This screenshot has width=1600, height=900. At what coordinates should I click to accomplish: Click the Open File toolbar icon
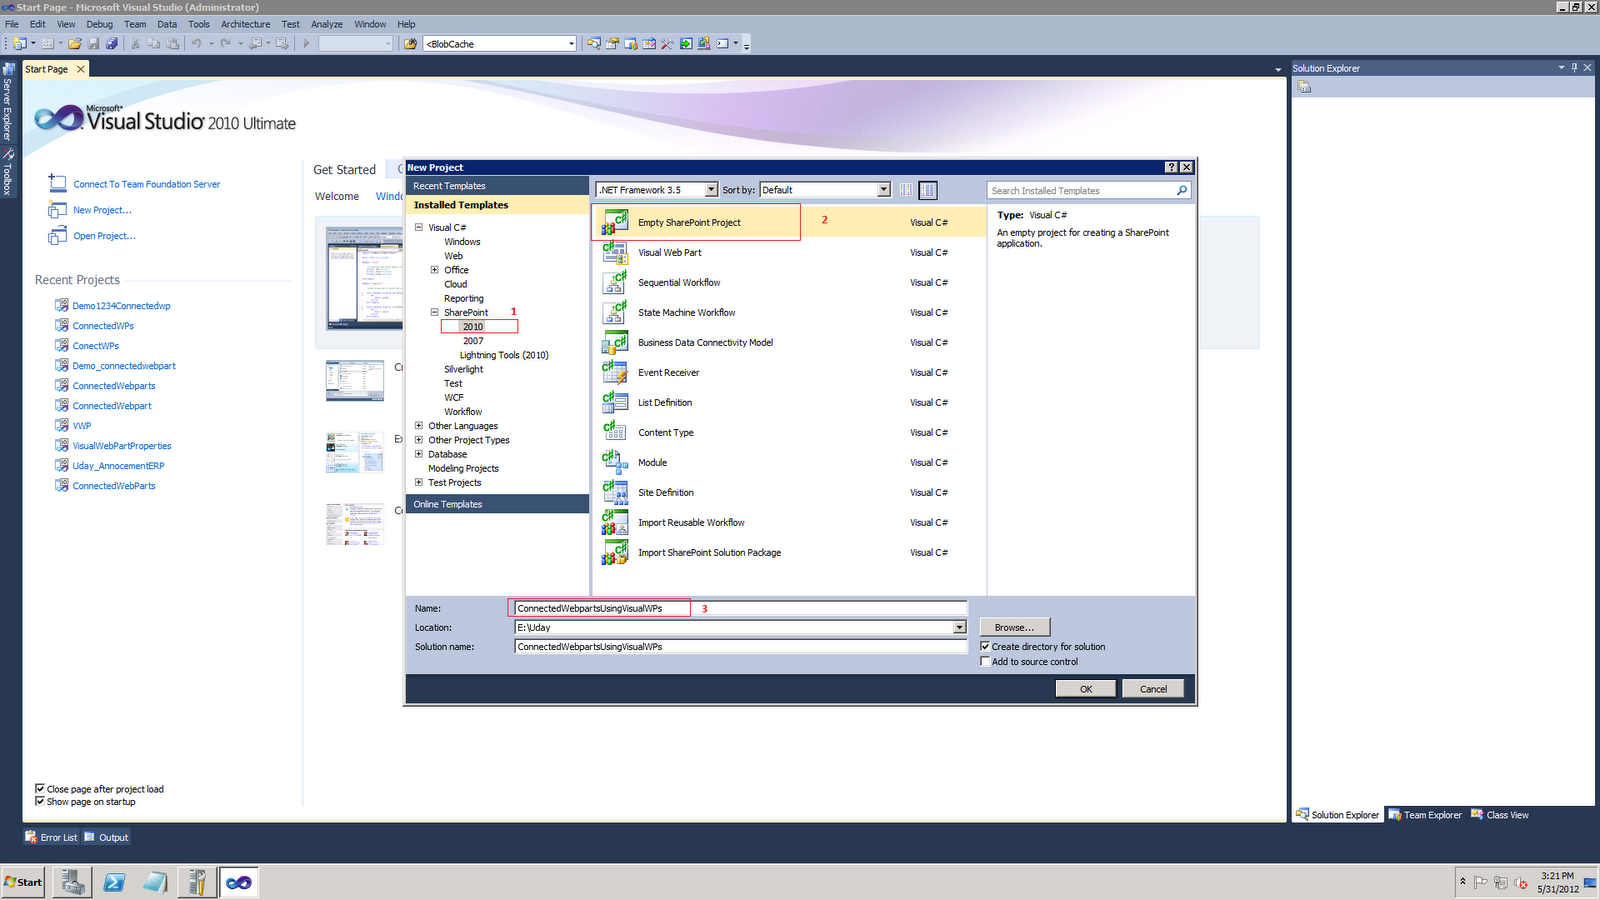coord(75,44)
